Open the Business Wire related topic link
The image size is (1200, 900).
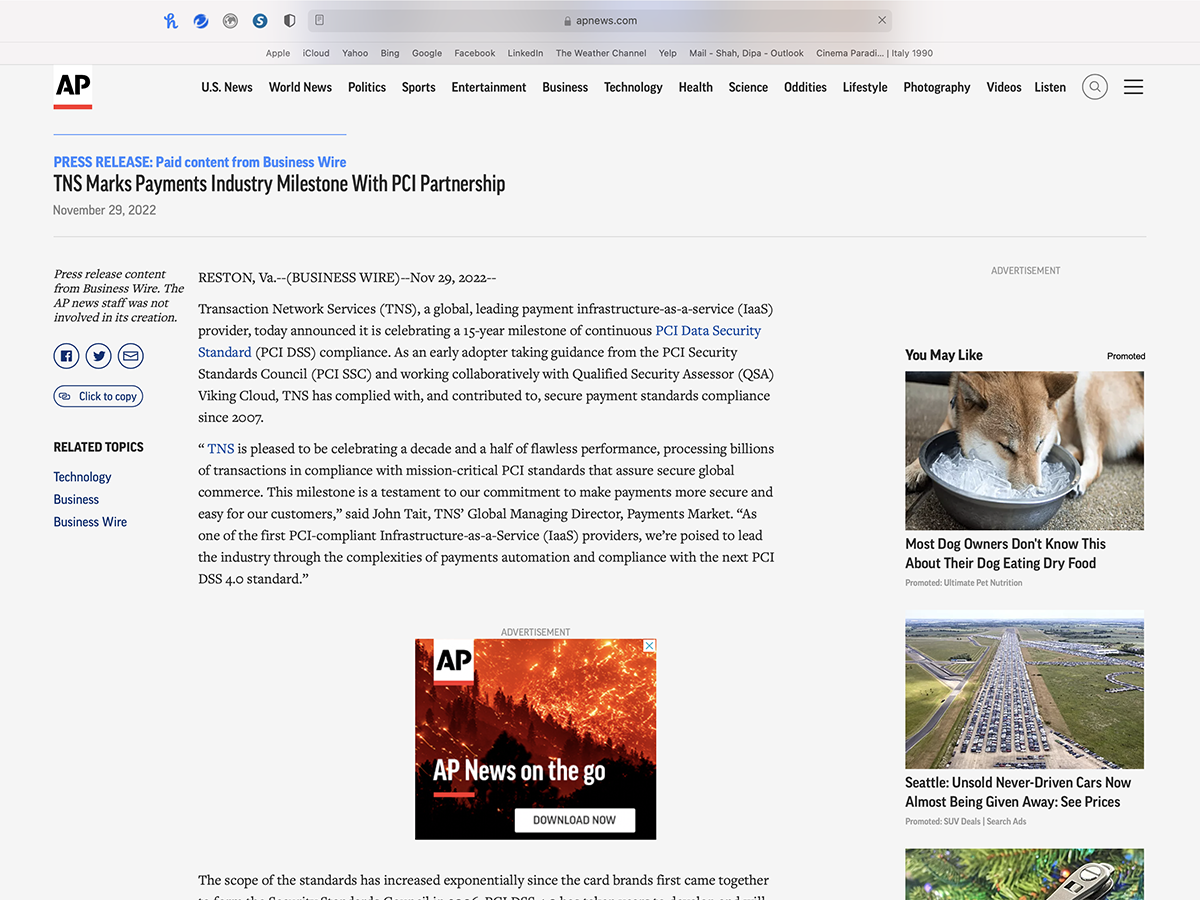90,522
